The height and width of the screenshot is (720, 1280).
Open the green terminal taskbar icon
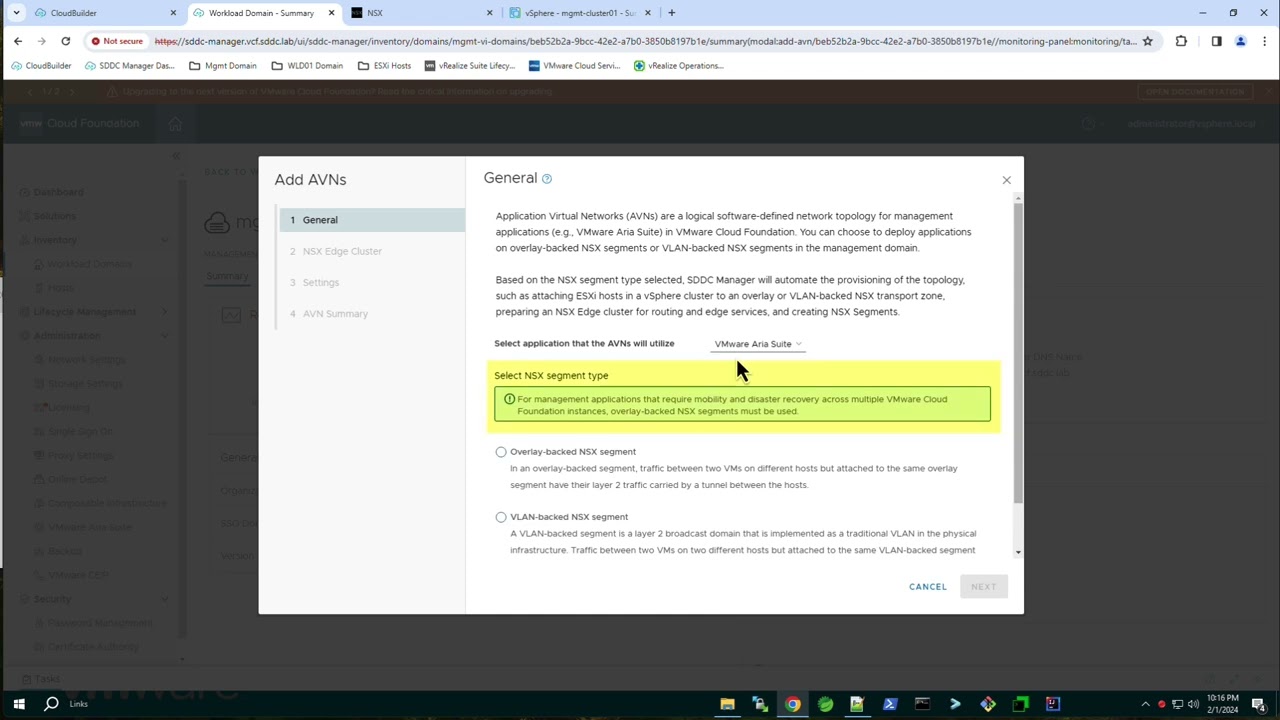(1020, 704)
